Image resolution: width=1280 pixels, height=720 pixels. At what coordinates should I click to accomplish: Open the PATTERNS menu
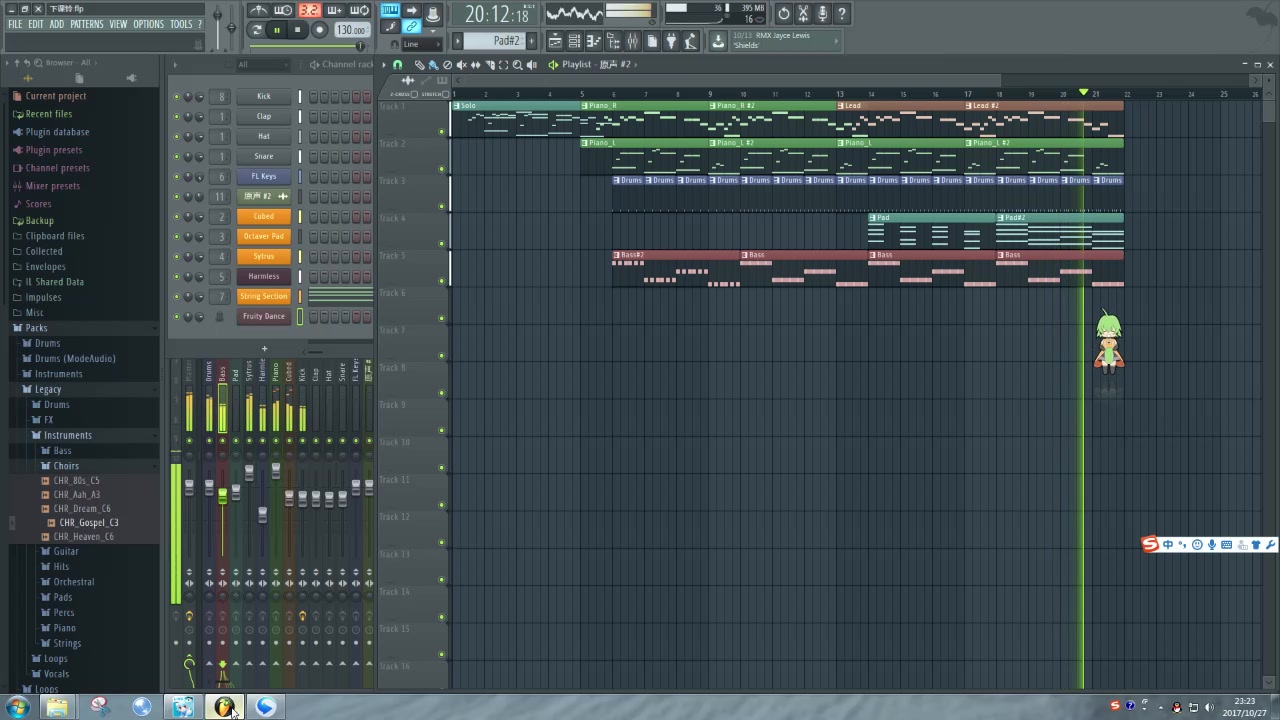click(87, 24)
